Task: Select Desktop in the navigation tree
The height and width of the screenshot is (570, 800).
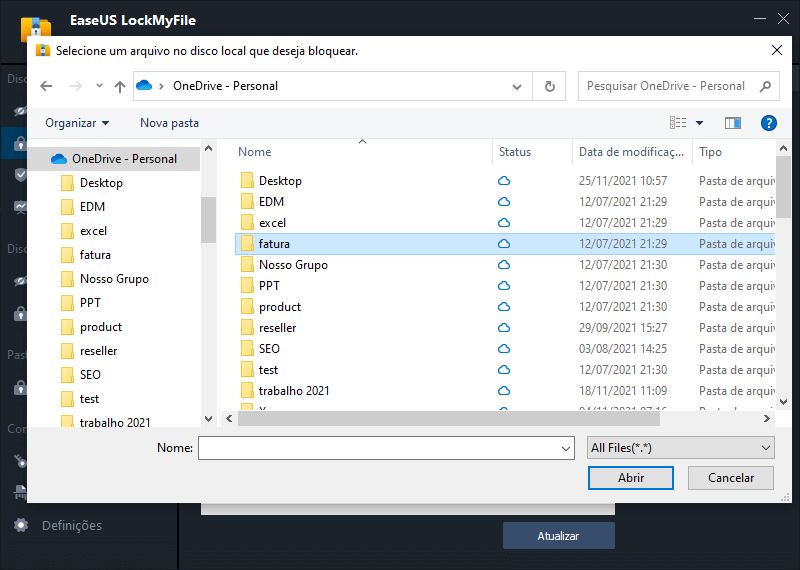Action: pos(101,183)
